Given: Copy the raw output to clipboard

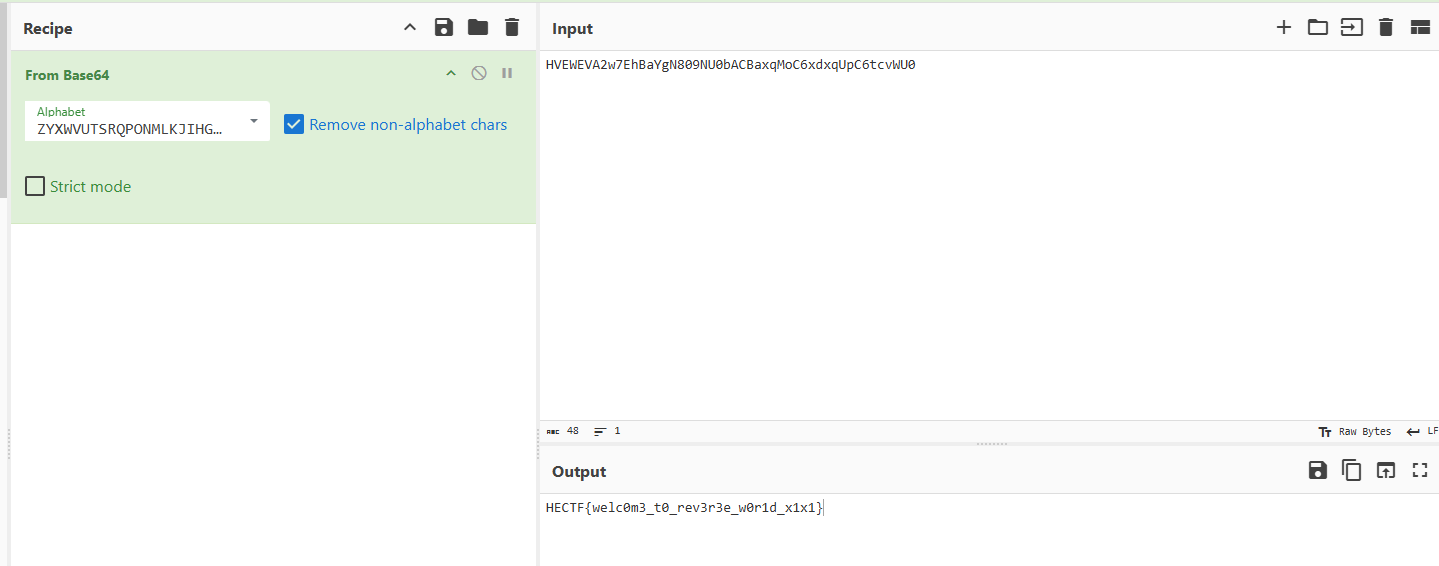Looking at the screenshot, I should coord(1352,470).
